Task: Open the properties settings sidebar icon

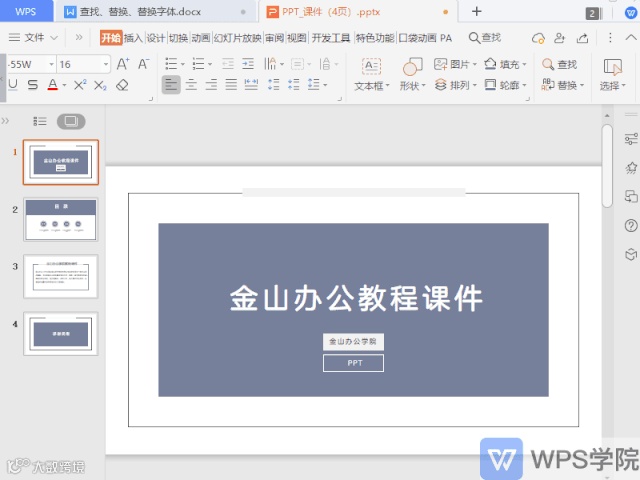Action: (631, 139)
